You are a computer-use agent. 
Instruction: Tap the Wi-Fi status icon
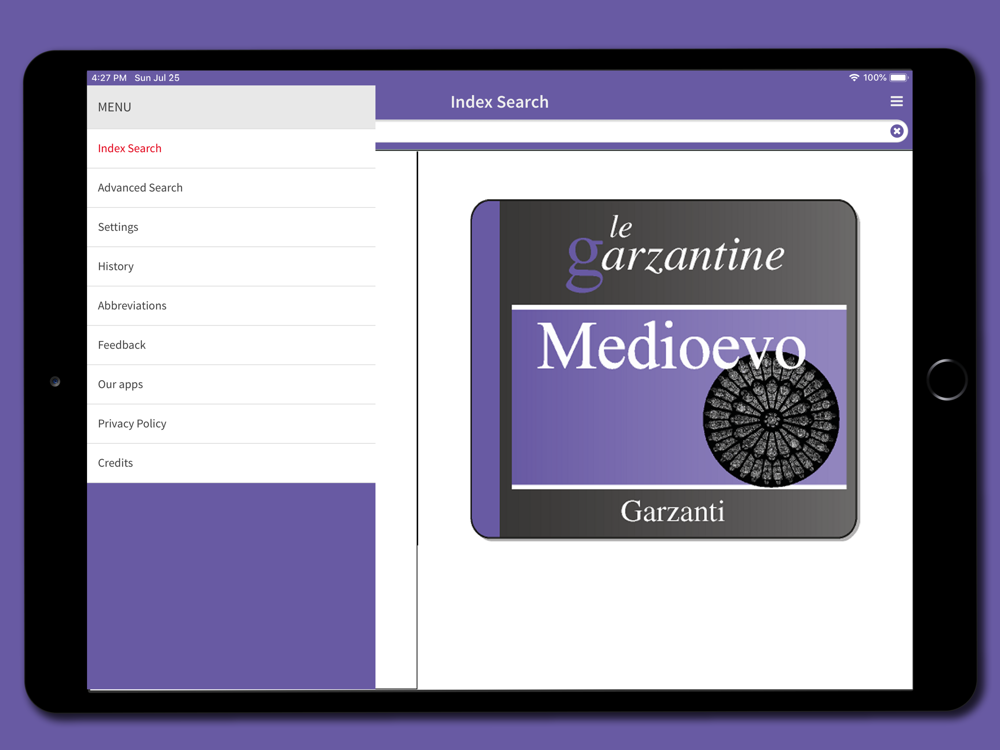(x=854, y=78)
